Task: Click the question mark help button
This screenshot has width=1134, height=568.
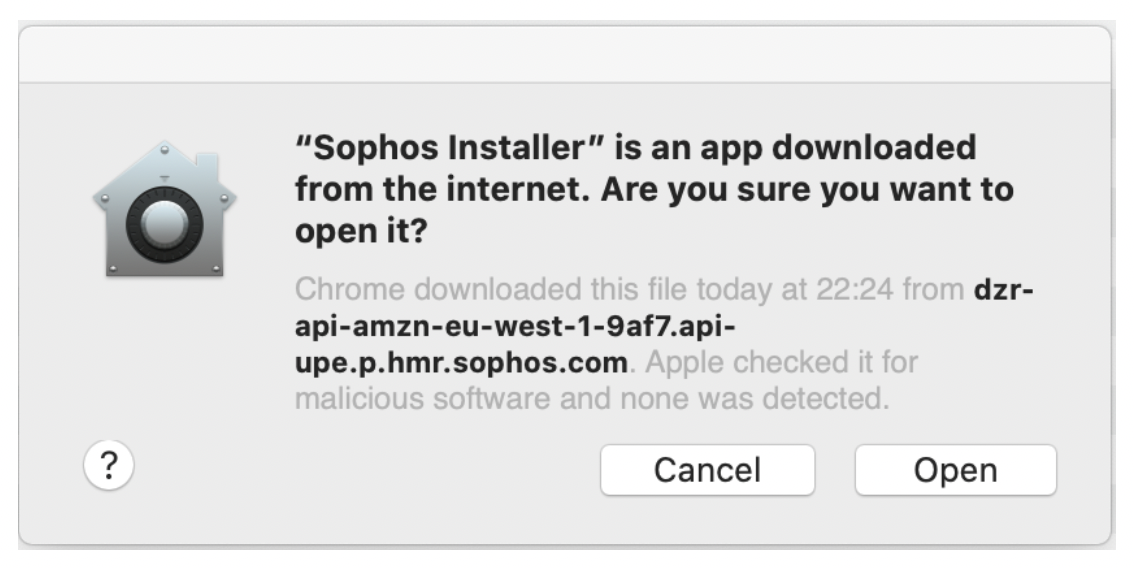Action: pyautogui.click(x=108, y=465)
